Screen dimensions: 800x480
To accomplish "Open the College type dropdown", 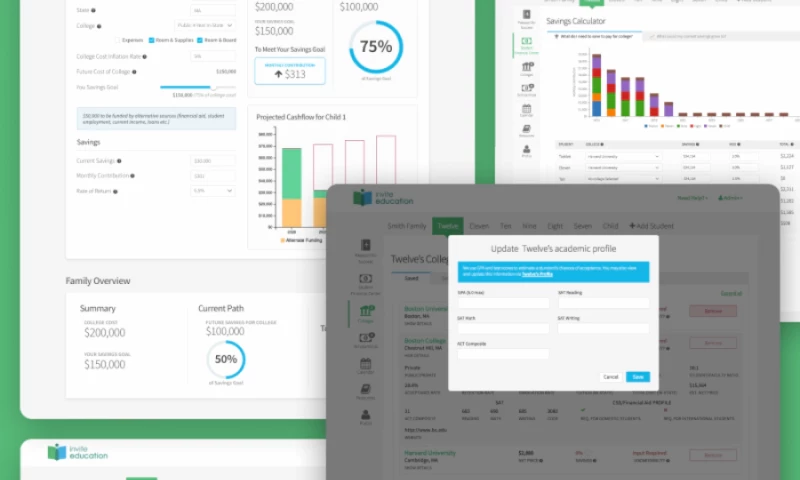I will pyautogui.click(x=205, y=24).
